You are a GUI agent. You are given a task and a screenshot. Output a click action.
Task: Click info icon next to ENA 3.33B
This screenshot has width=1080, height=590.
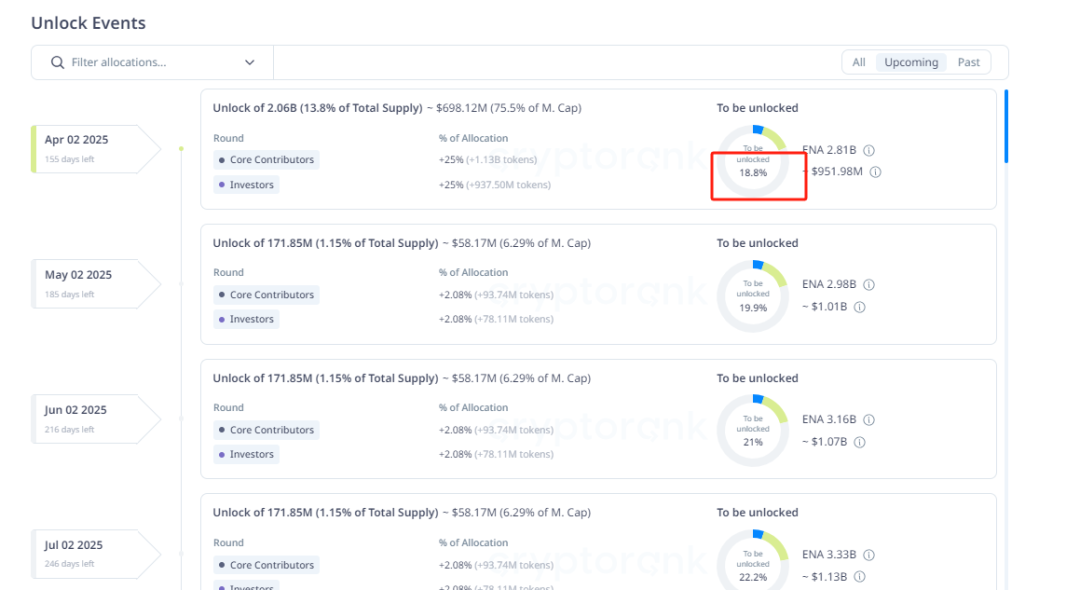click(869, 555)
